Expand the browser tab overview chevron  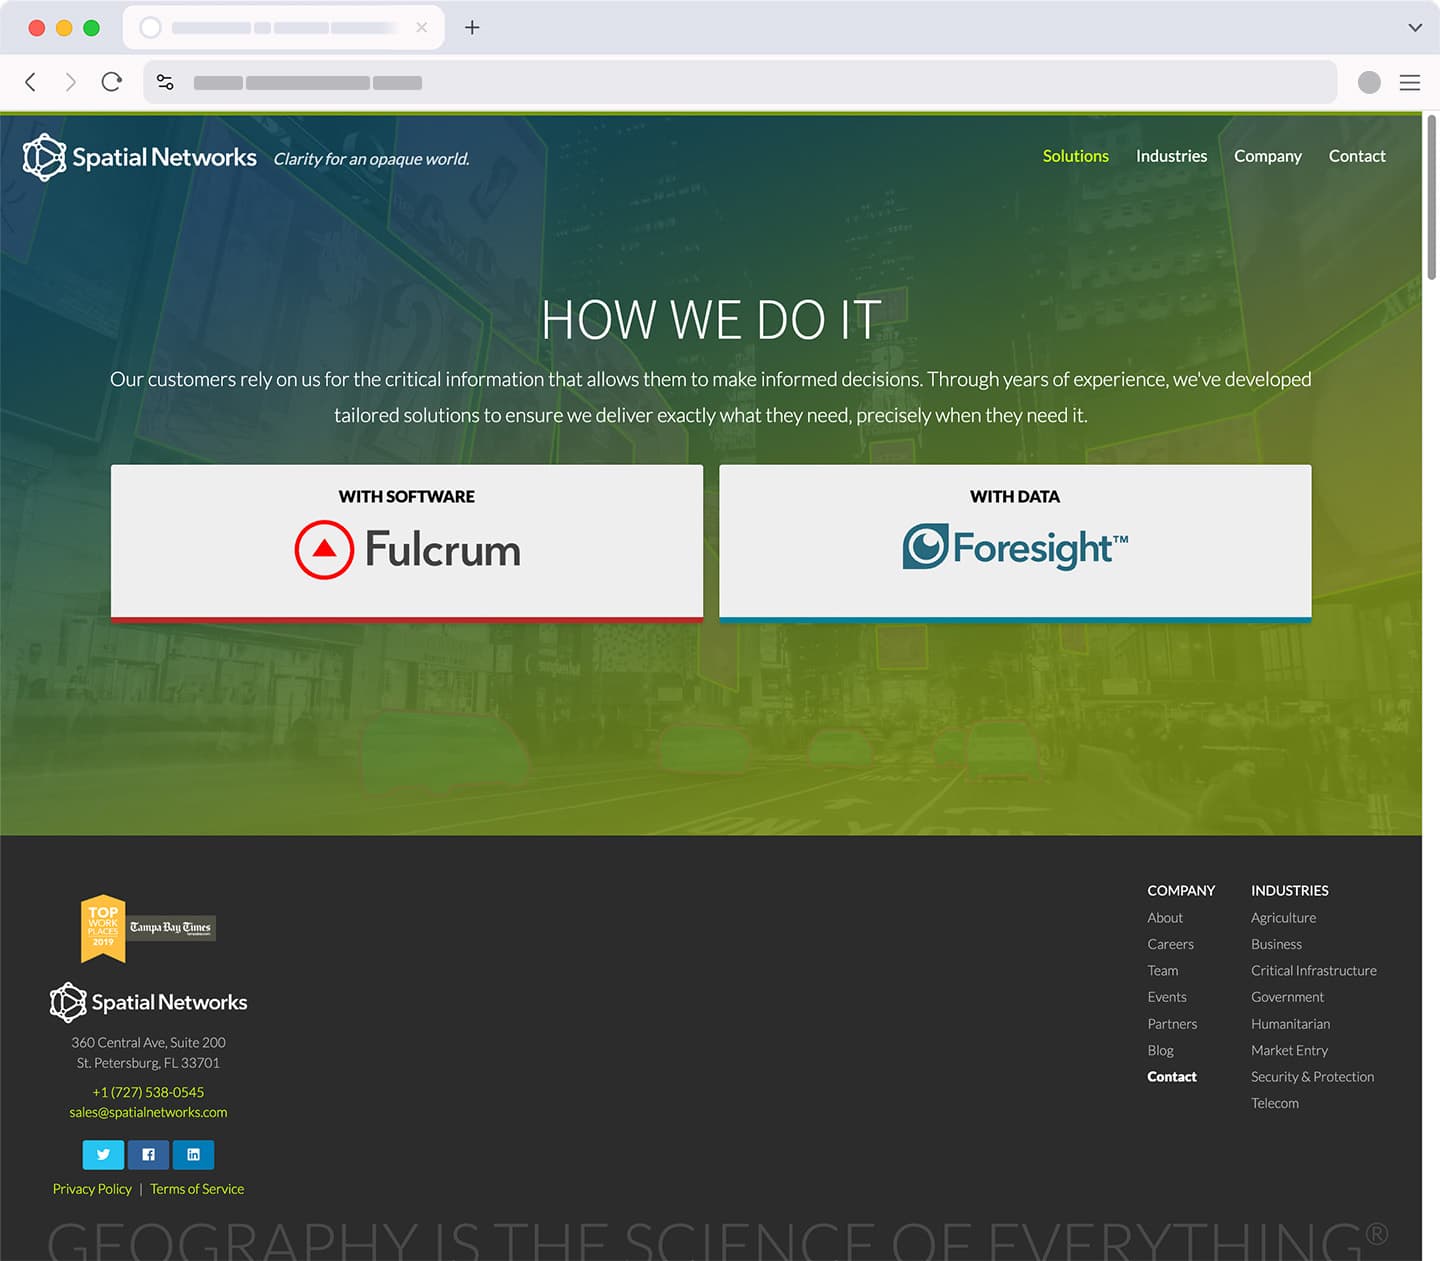[1414, 27]
